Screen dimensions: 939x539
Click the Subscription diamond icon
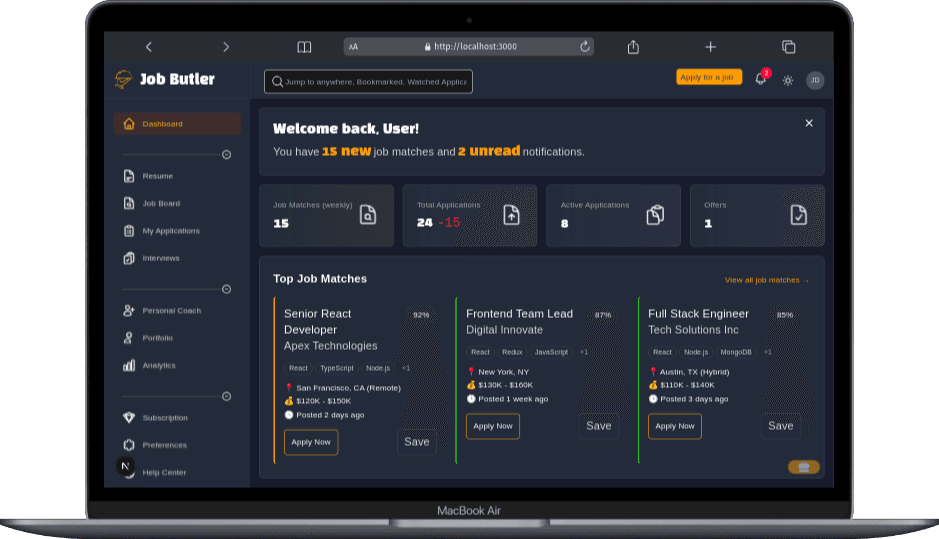tap(129, 417)
